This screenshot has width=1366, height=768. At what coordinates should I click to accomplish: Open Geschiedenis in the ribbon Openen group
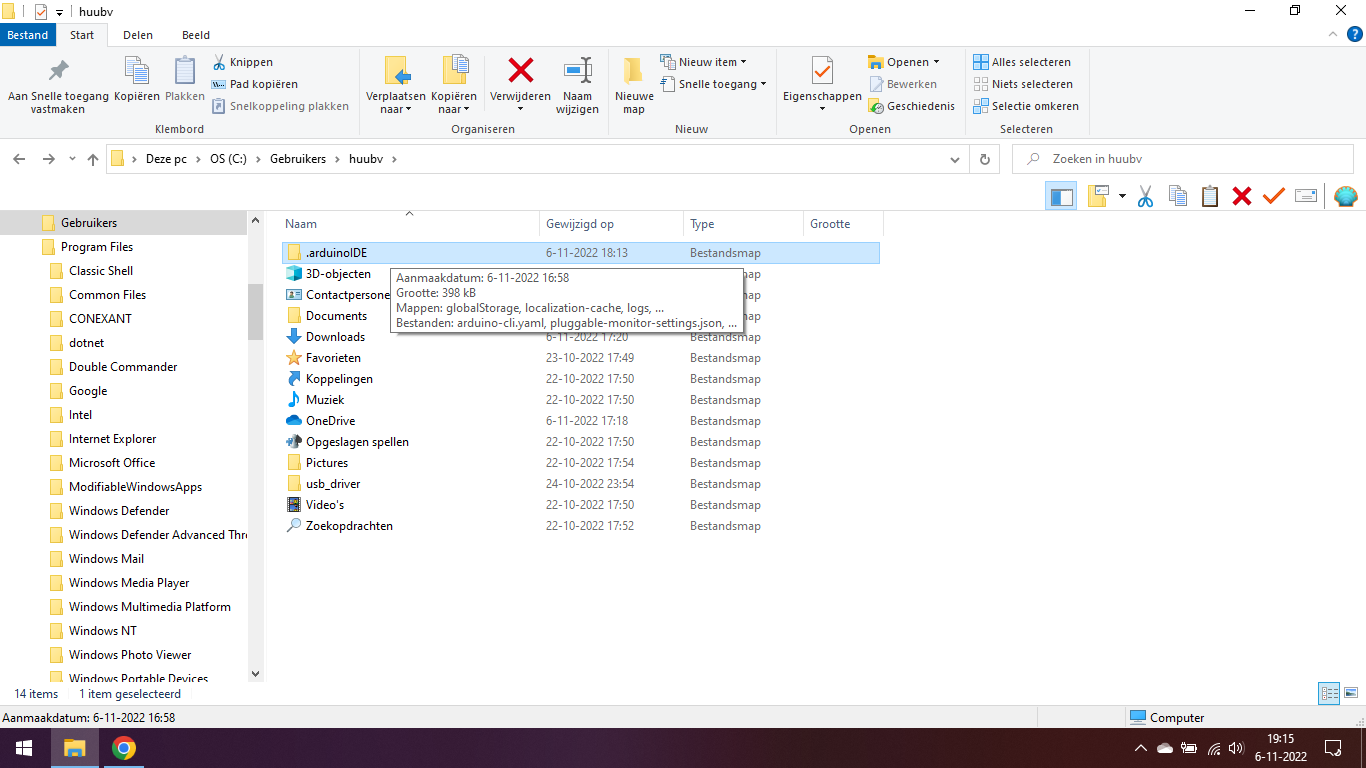click(911, 106)
